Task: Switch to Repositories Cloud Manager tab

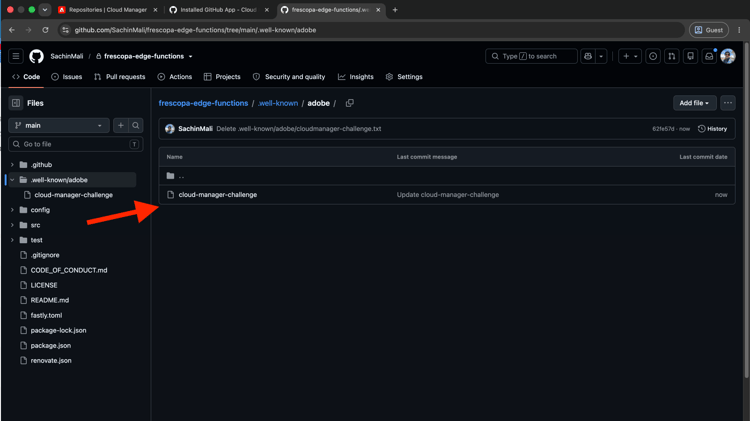Action: [108, 10]
